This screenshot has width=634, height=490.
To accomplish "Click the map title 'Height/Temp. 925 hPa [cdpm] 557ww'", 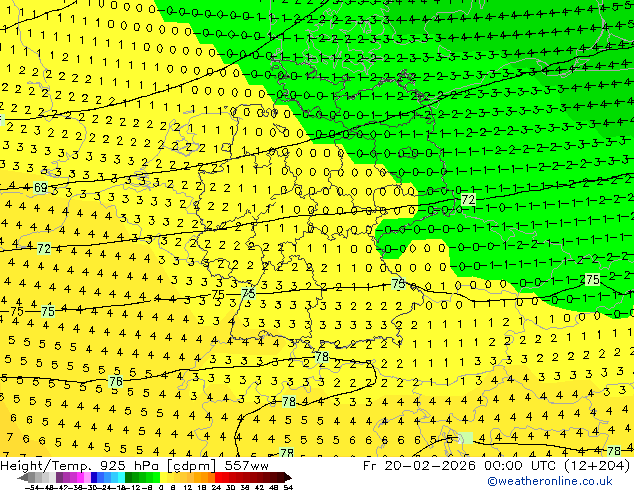I will click(x=134, y=465).
